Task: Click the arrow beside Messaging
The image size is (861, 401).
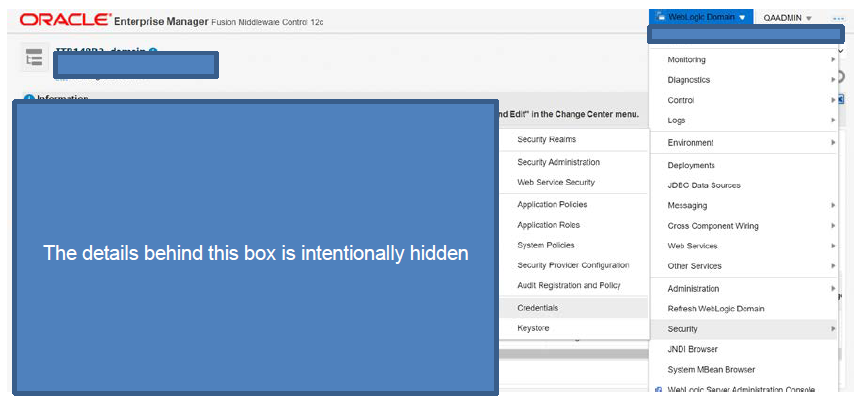Action: tap(833, 205)
